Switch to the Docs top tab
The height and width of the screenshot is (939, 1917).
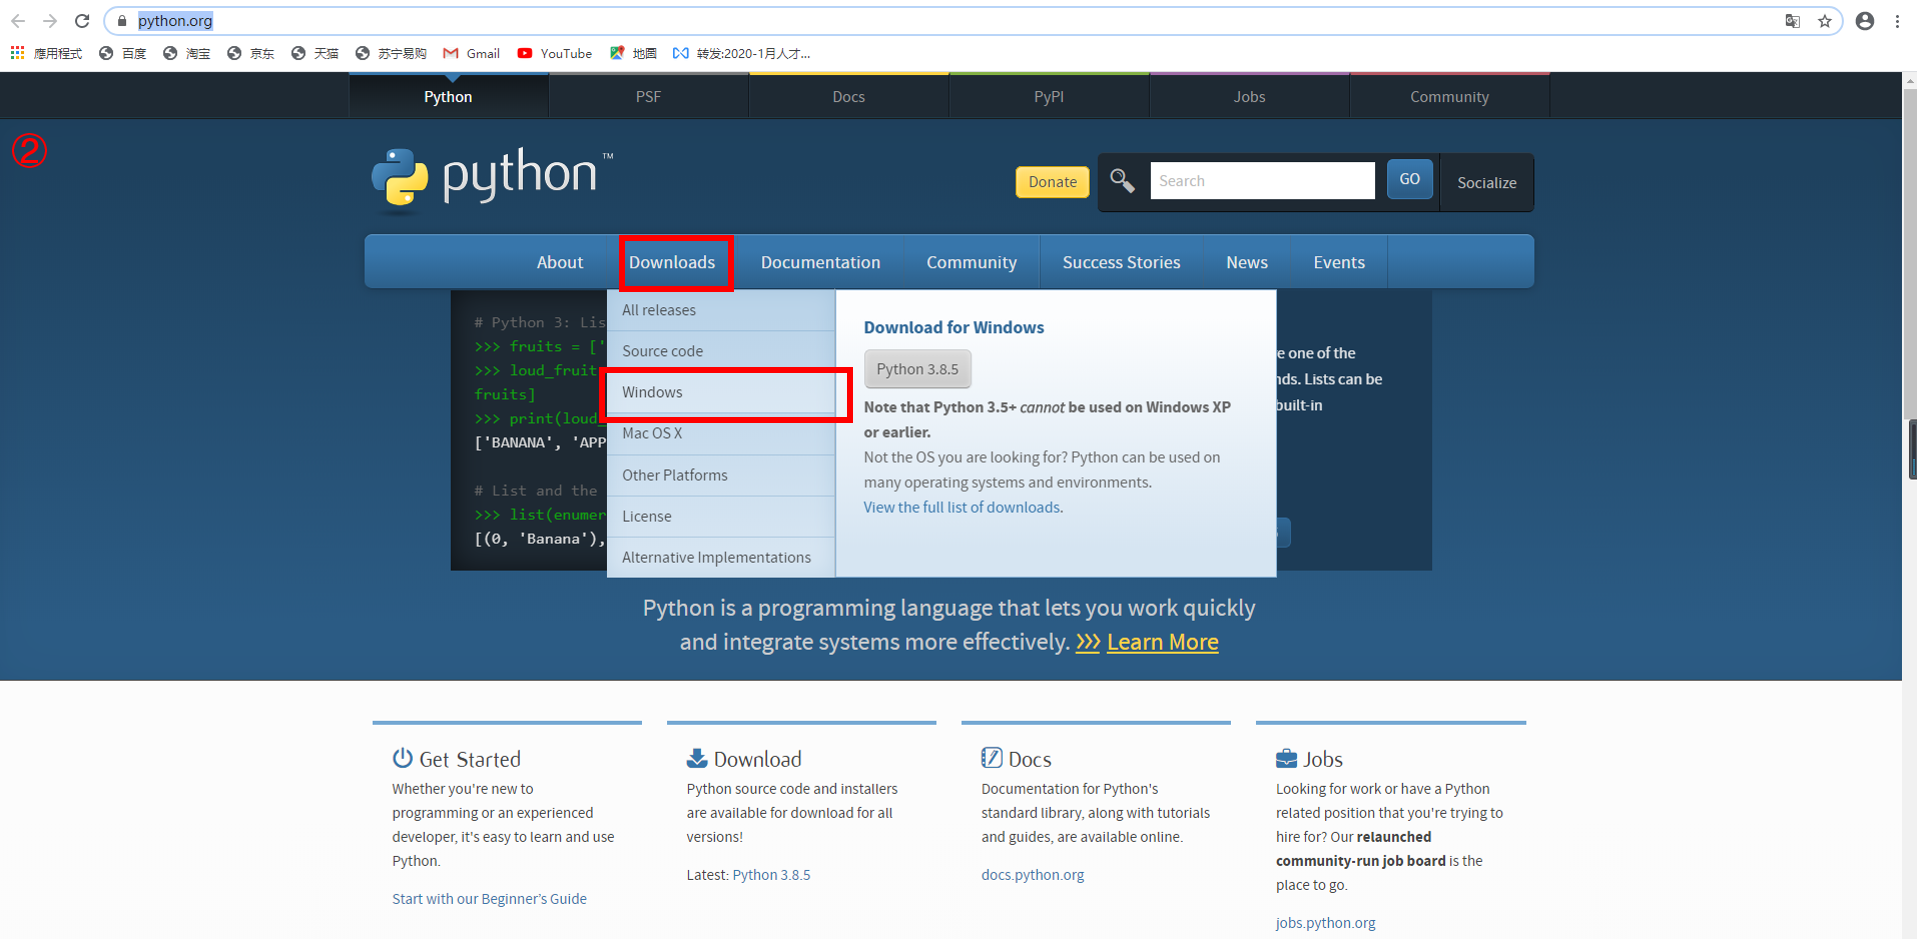[x=848, y=97]
